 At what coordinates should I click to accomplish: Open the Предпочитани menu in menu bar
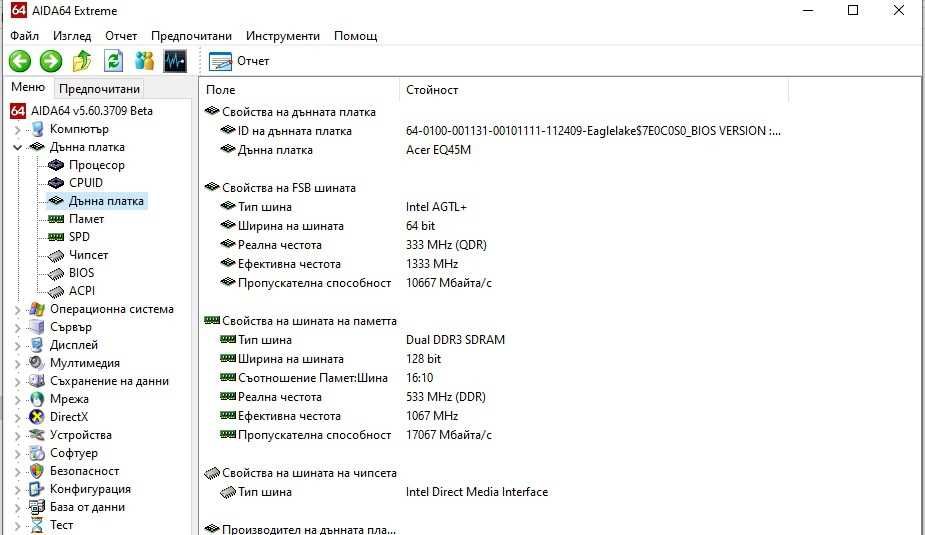click(x=191, y=36)
